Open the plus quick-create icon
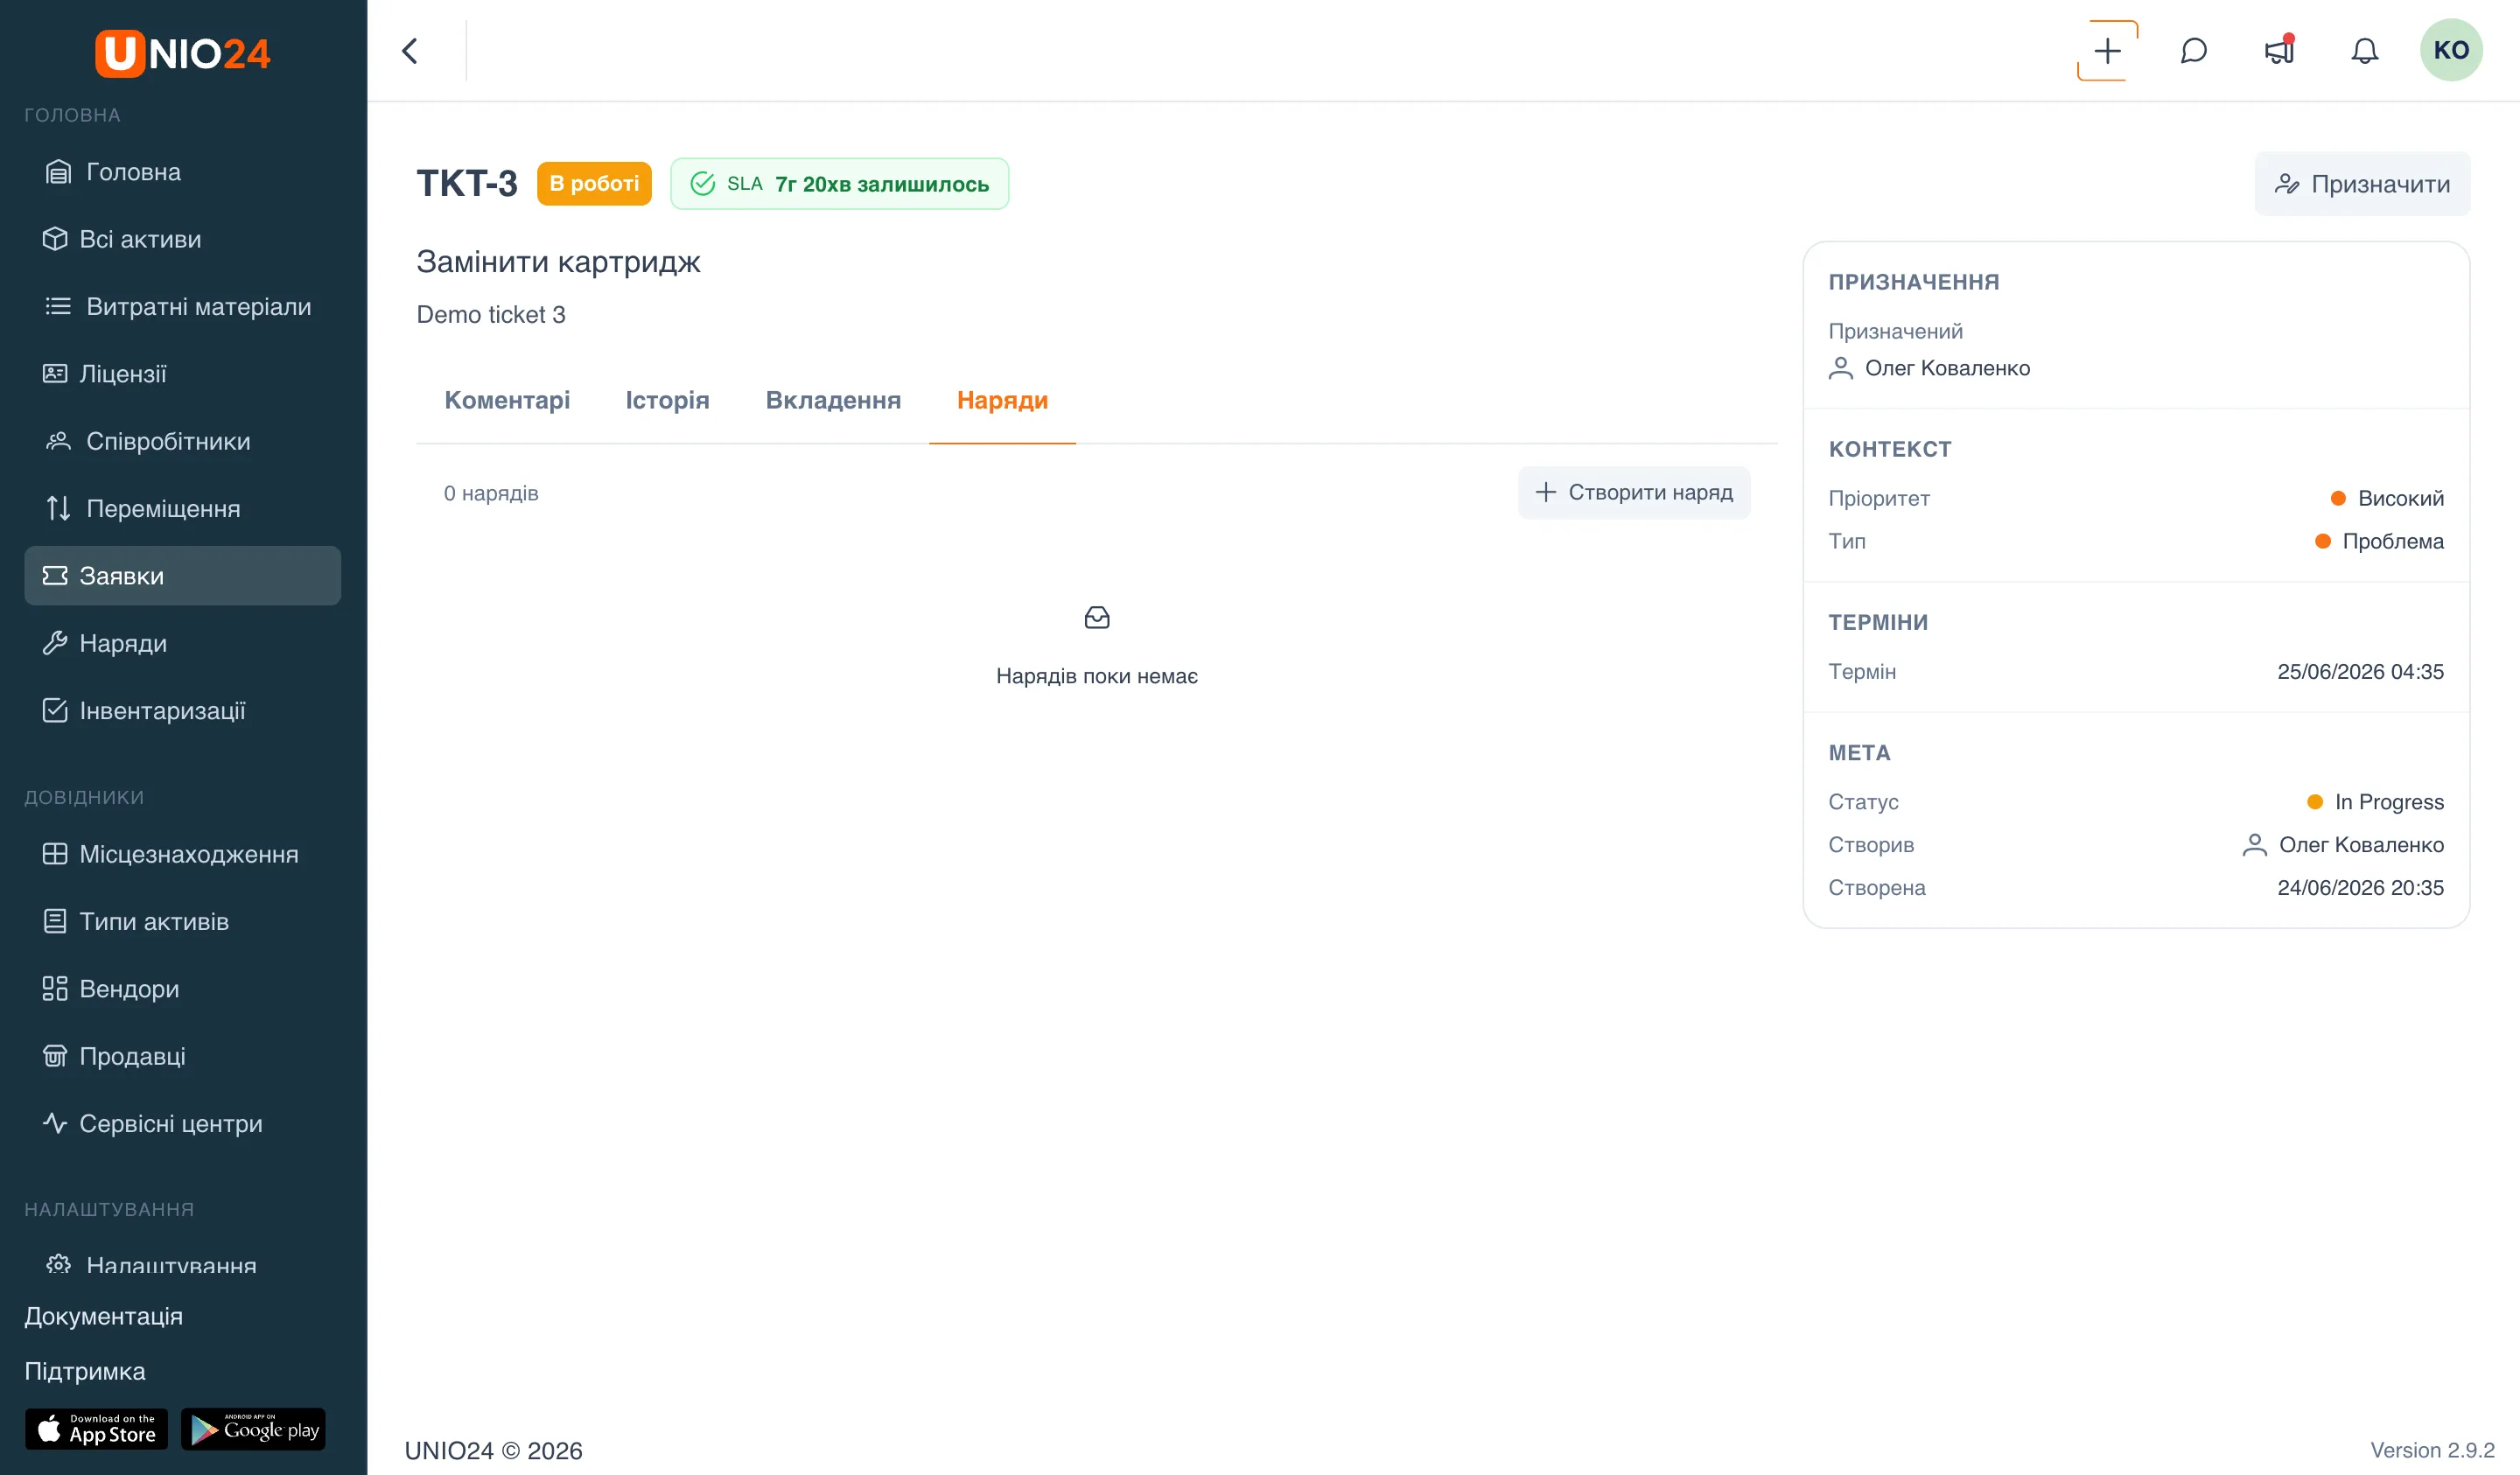 pyautogui.click(x=2107, y=51)
